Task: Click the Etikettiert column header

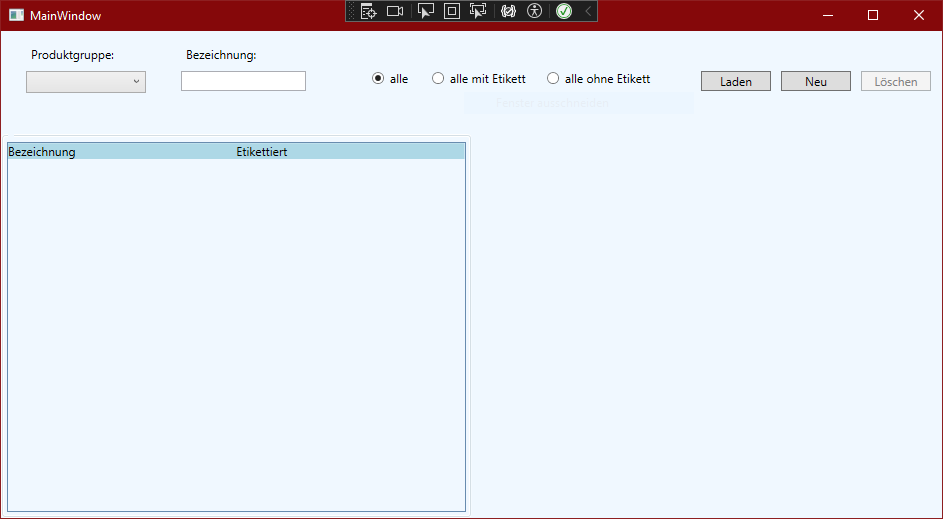Action: (262, 152)
